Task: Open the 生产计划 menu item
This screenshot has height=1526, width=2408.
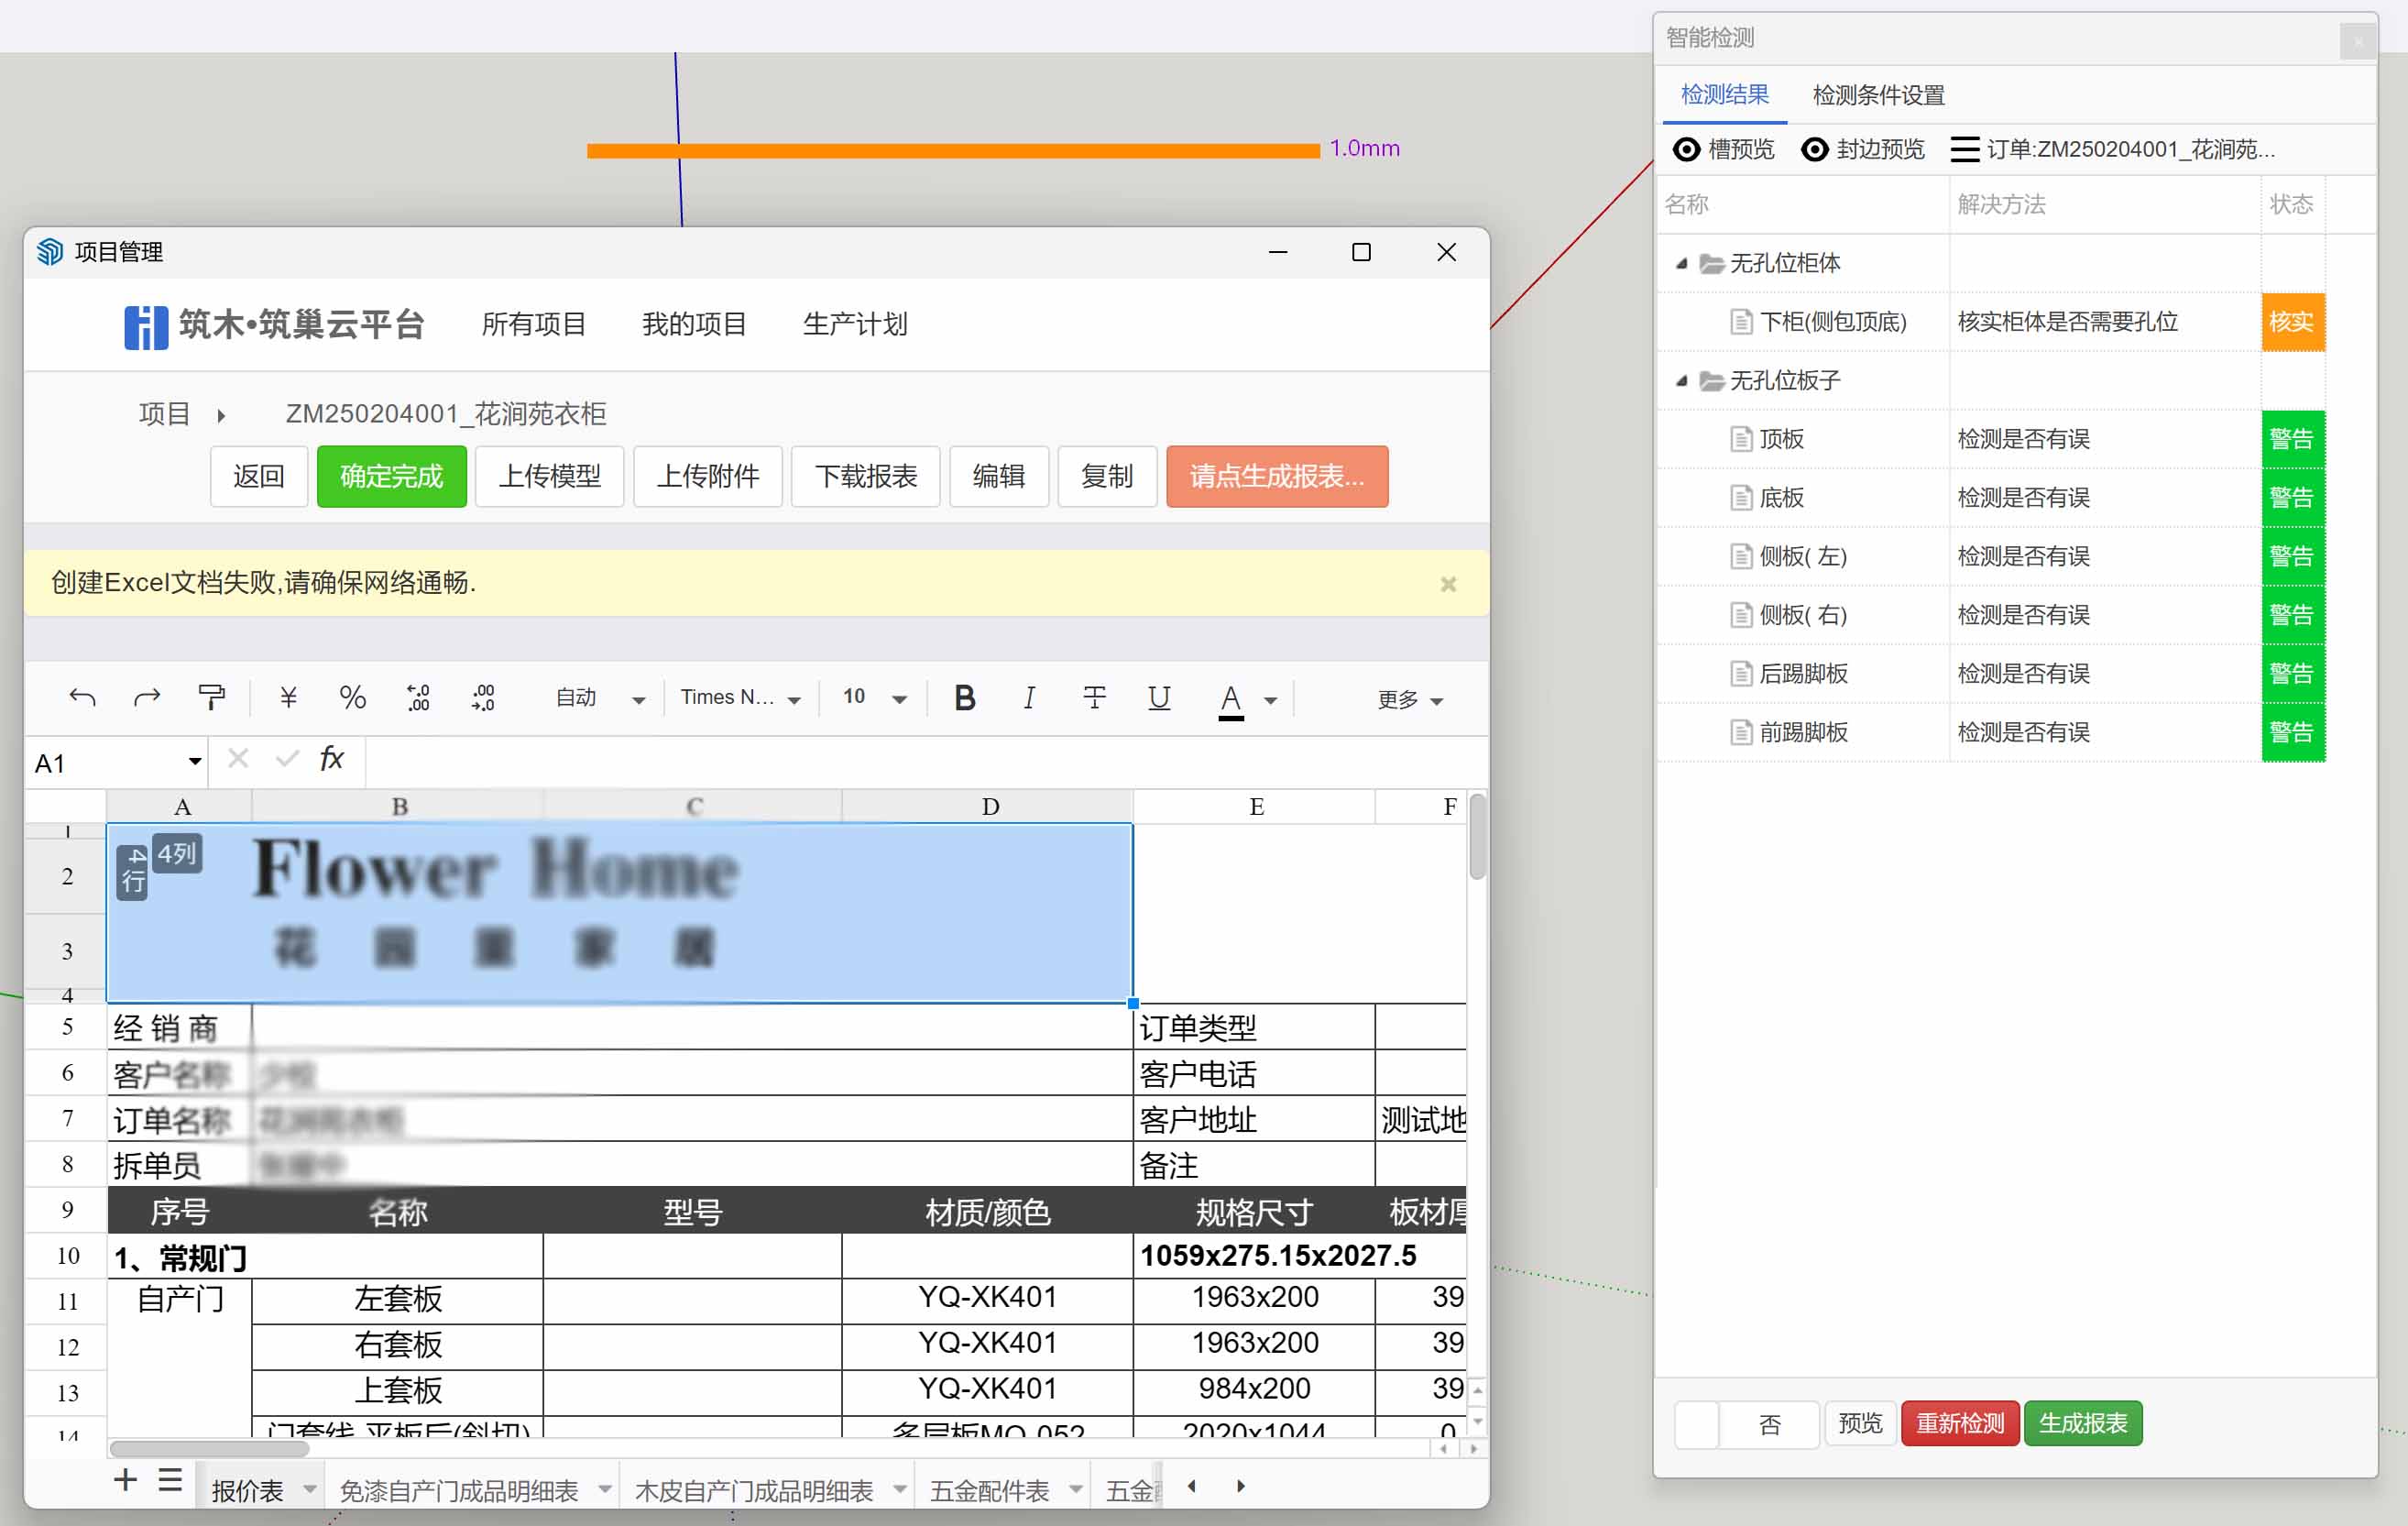Action: coord(854,324)
